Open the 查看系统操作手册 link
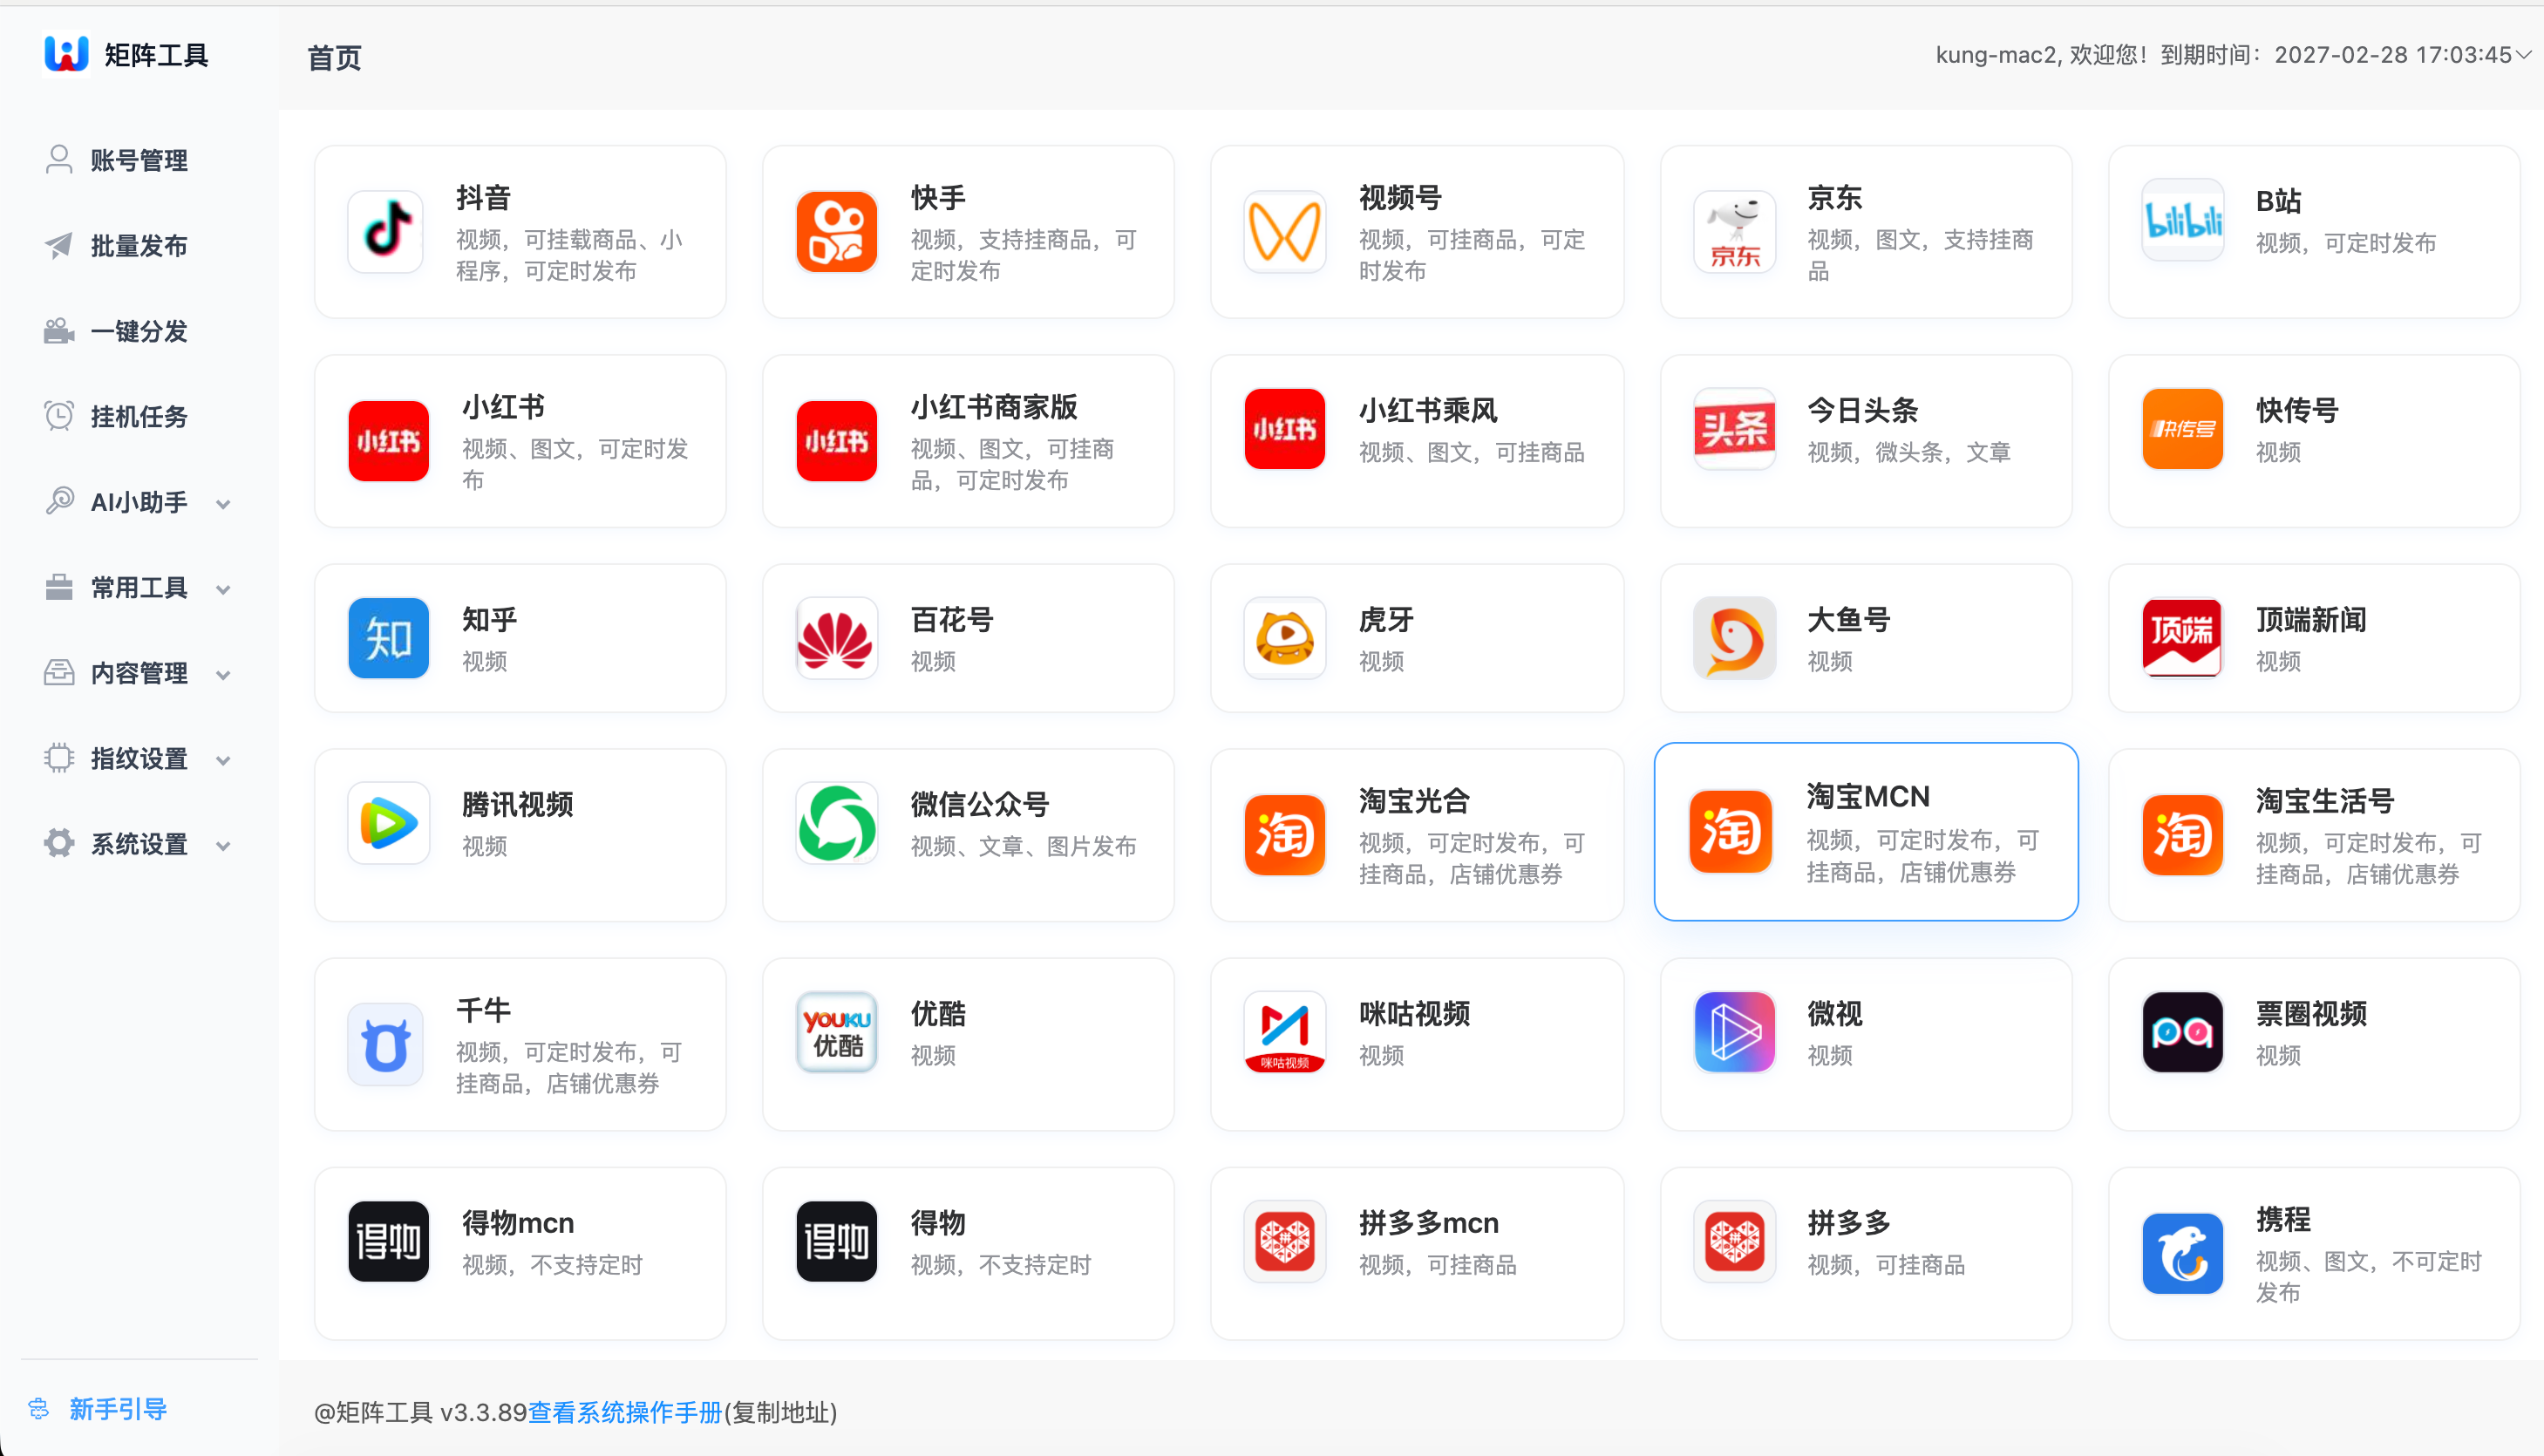This screenshot has height=1456, width=2544. pos(625,1412)
